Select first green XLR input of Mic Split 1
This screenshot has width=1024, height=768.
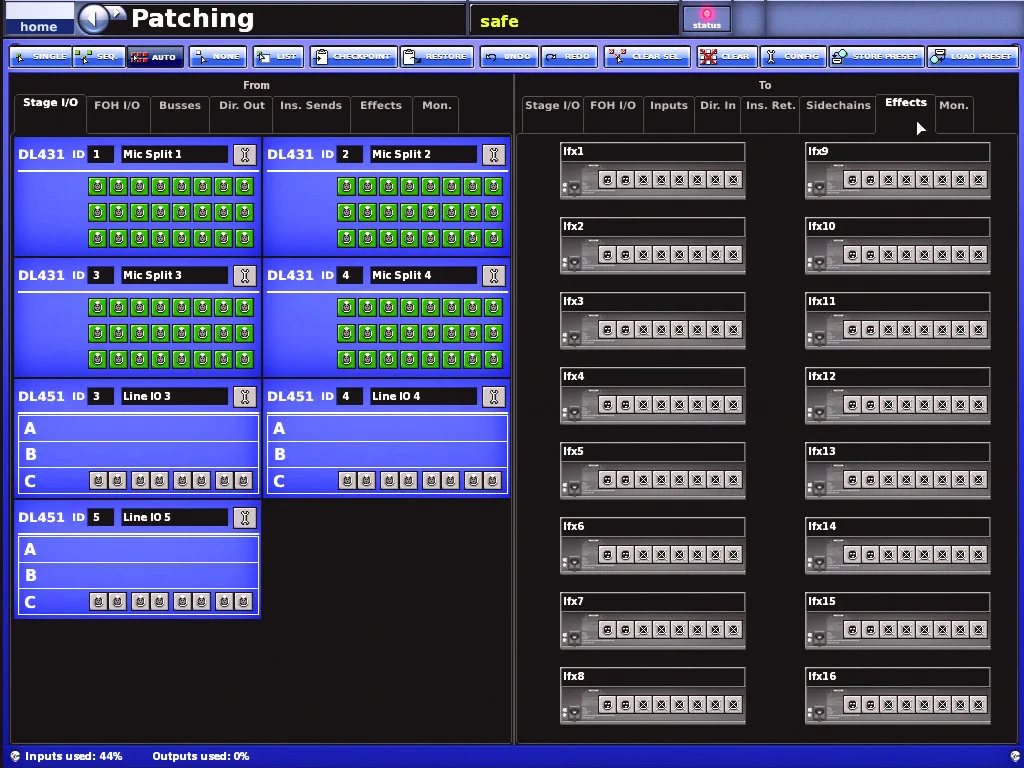[x=97, y=186]
